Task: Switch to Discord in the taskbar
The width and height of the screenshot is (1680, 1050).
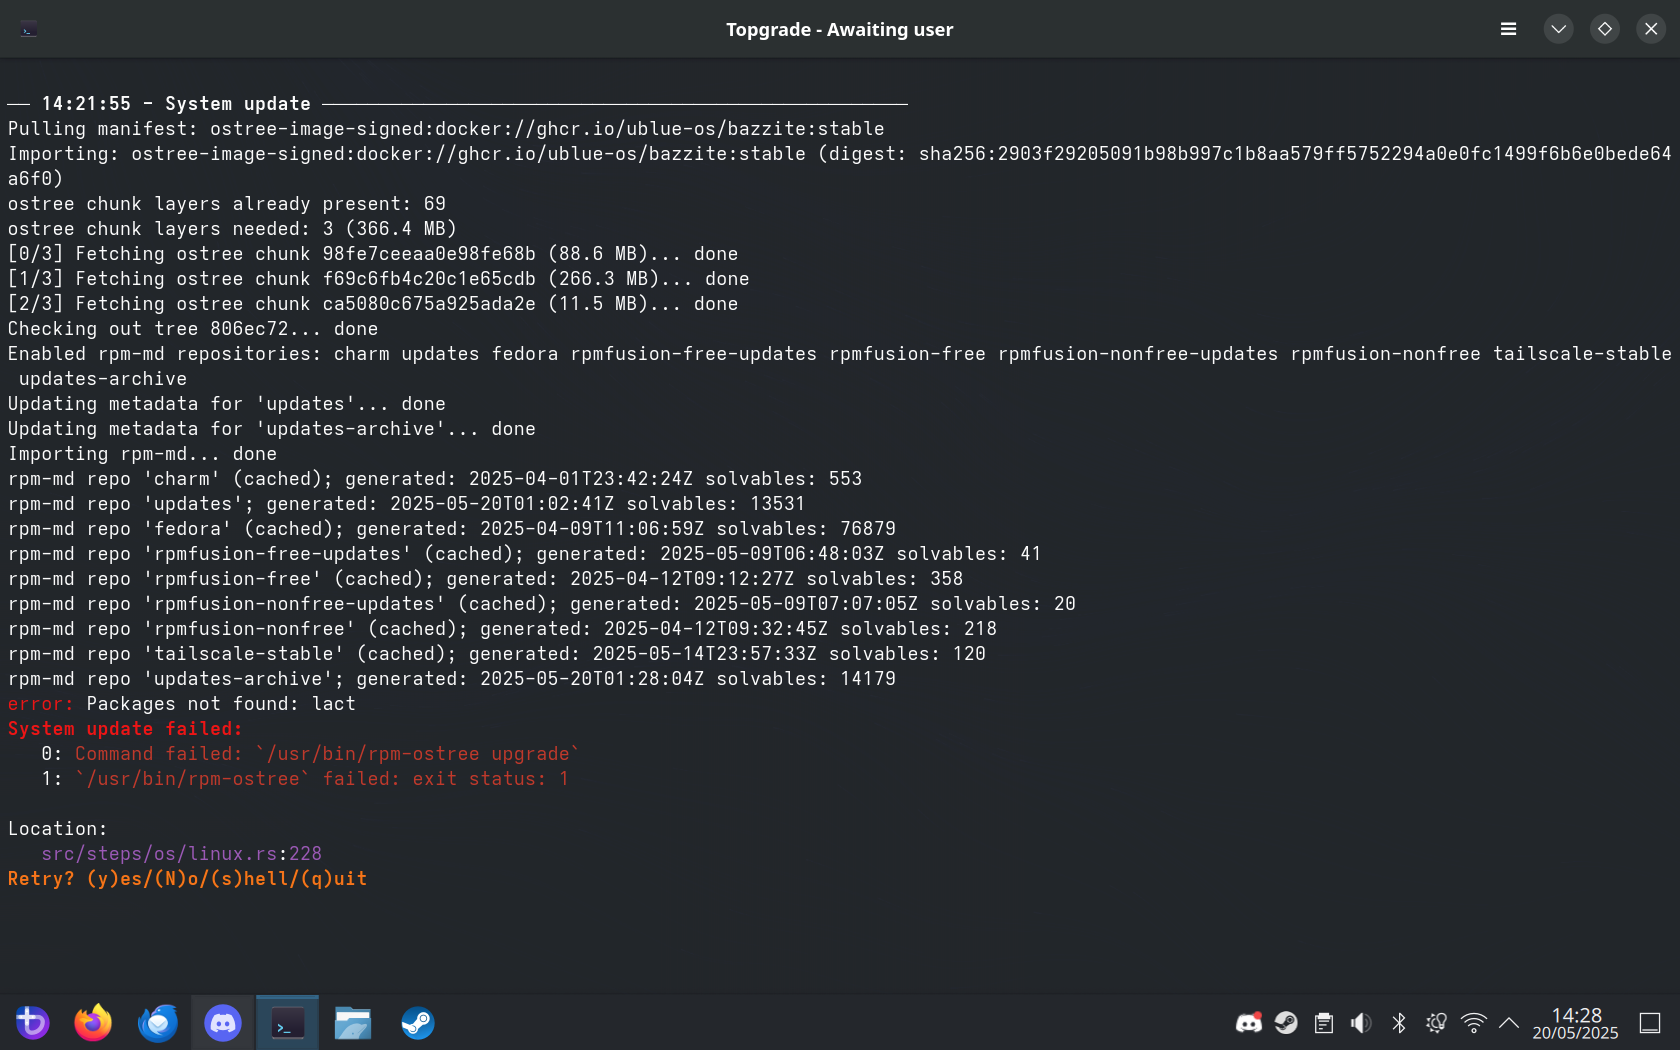Action: [x=223, y=1023]
